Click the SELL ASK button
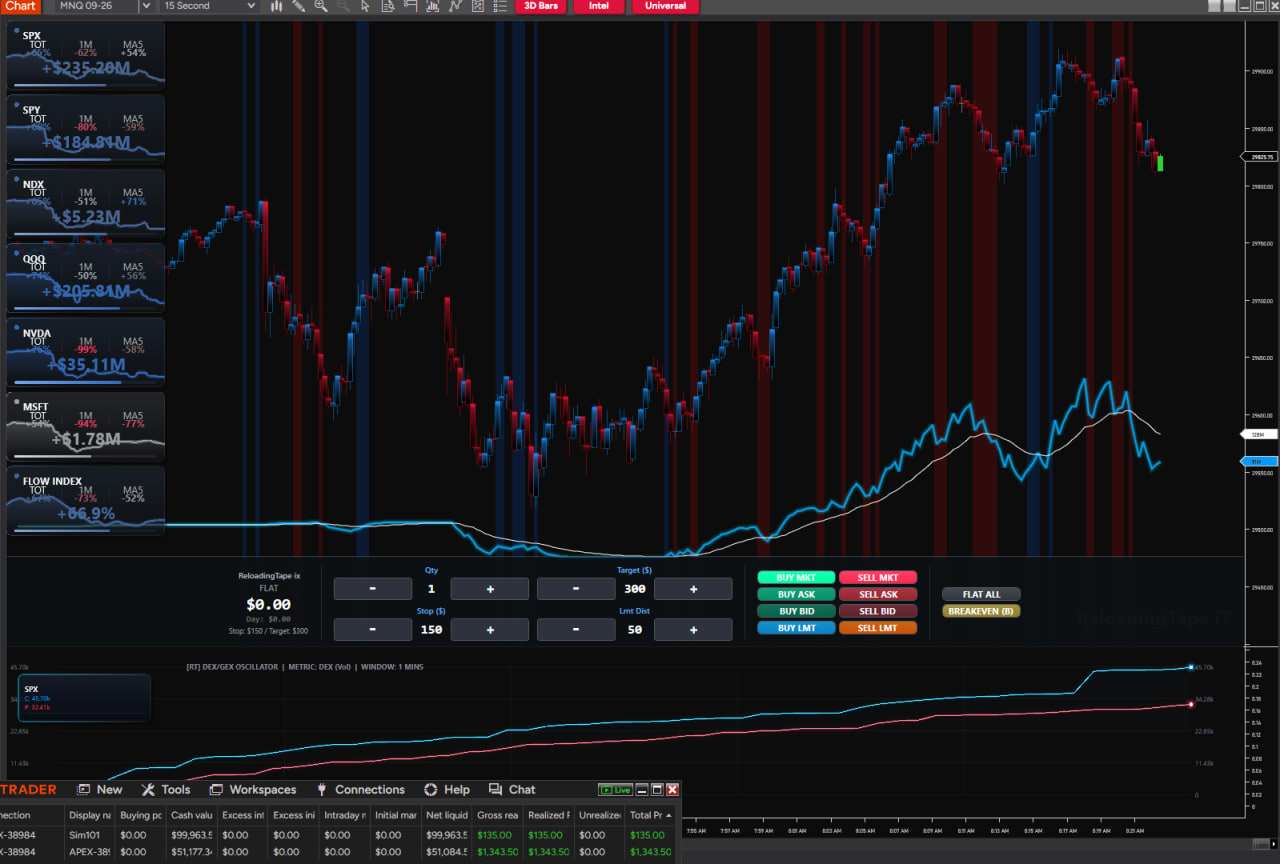The width and height of the screenshot is (1280, 864). 878,594
